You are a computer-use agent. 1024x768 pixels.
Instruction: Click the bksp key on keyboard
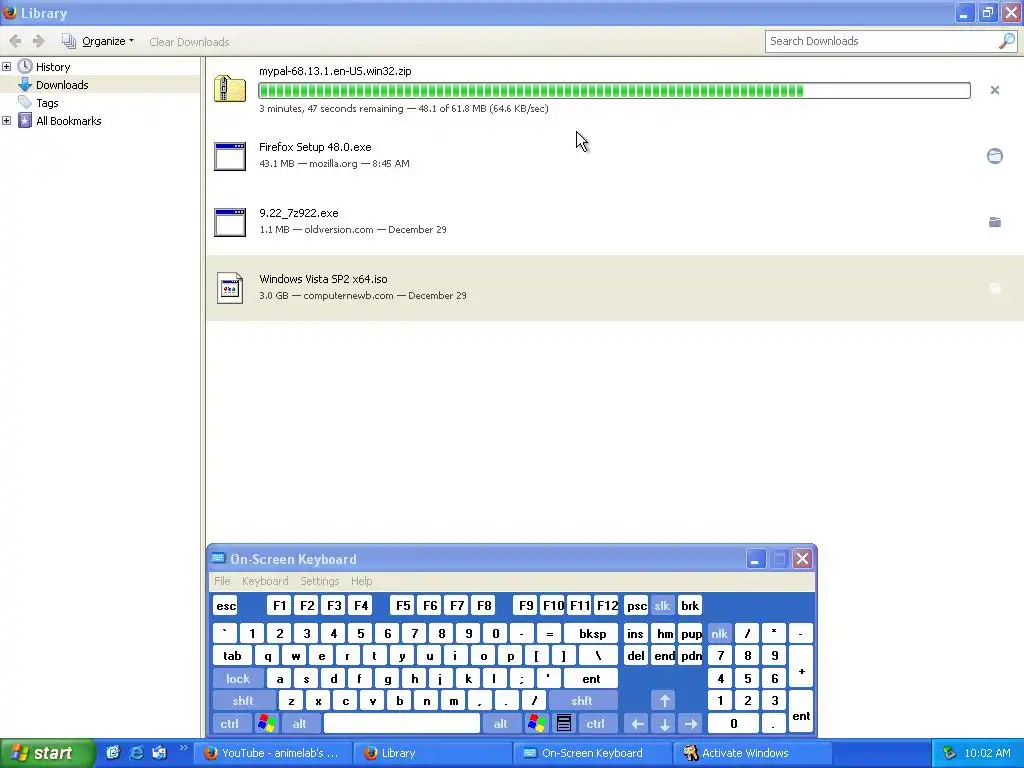[592, 633]
